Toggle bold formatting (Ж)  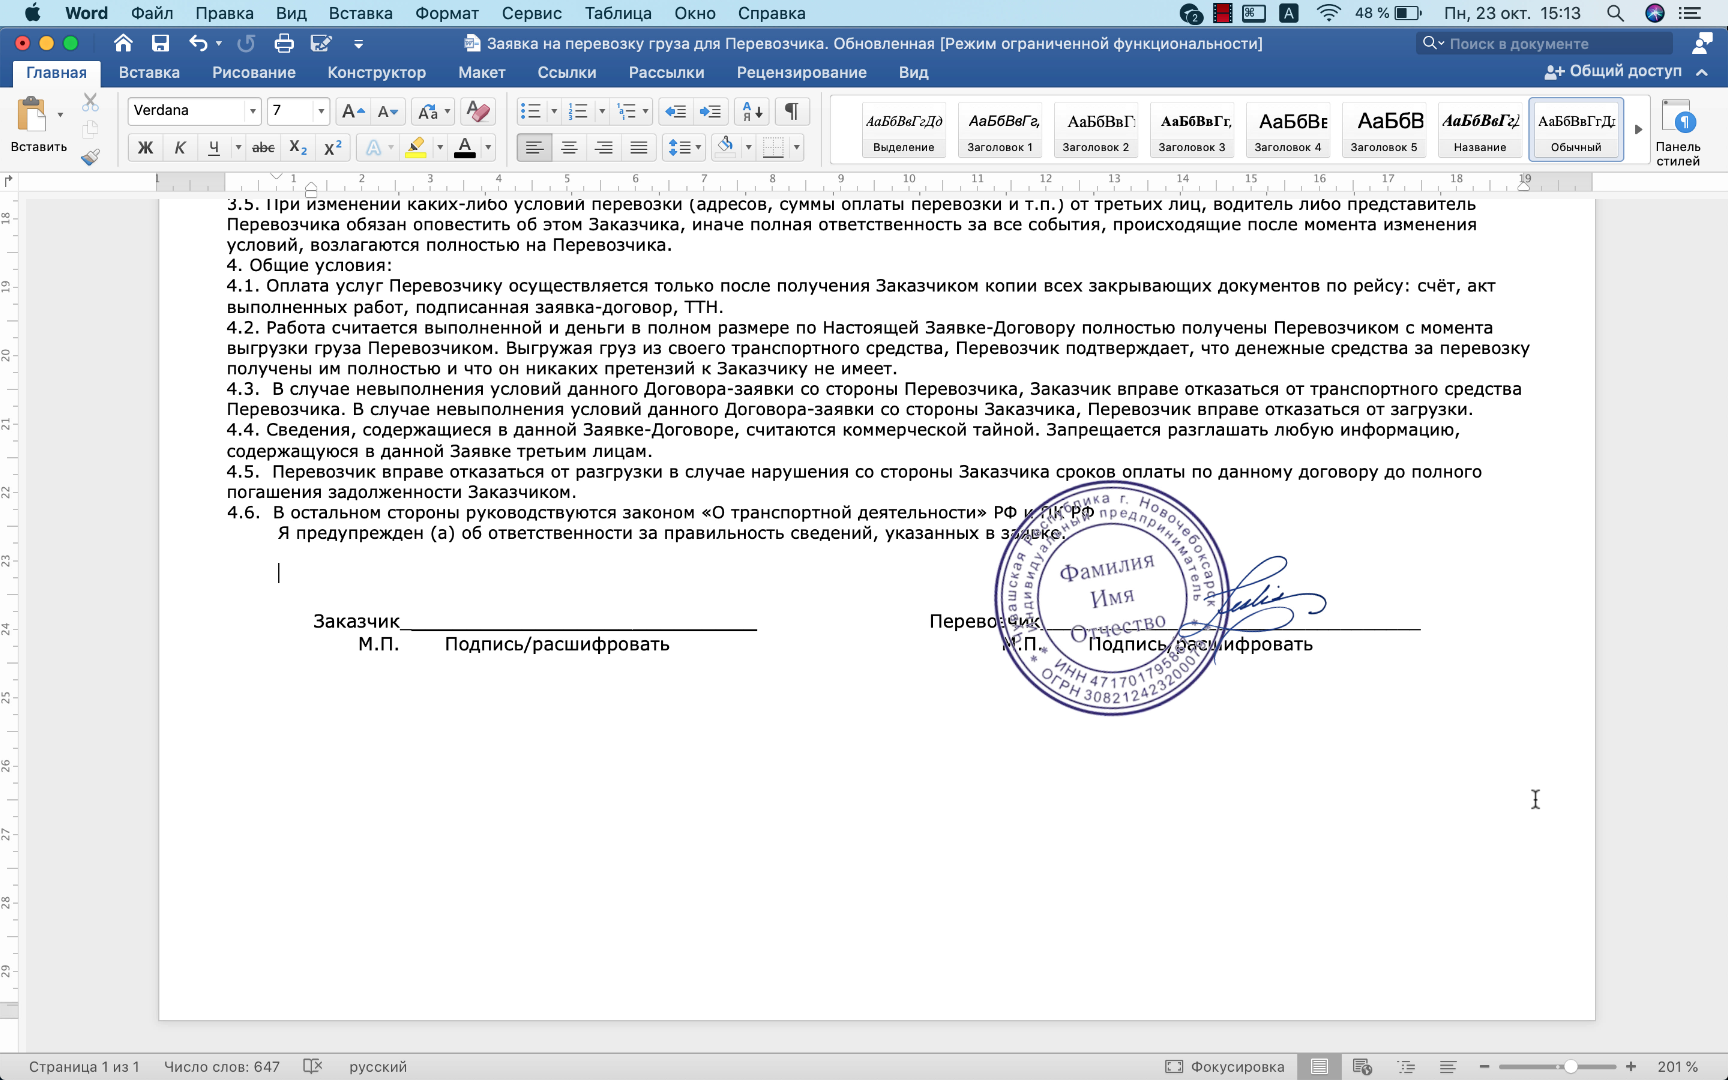145,146
